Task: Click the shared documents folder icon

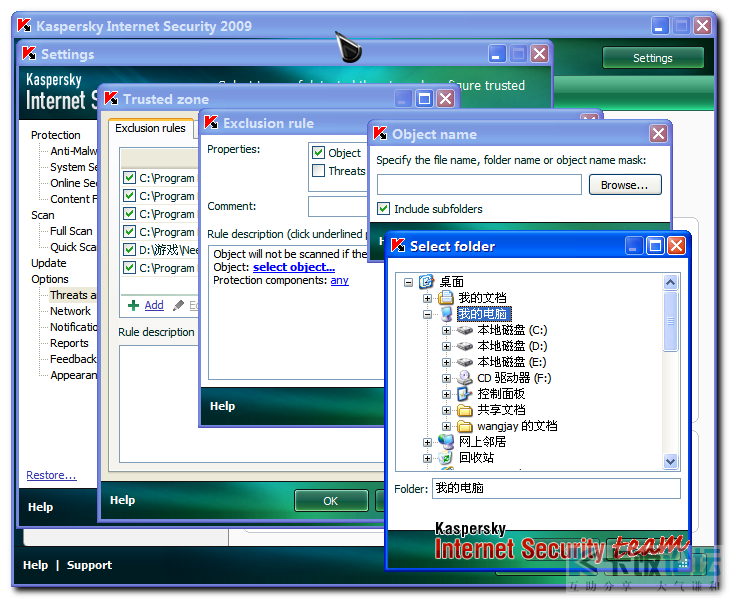Action: 464,410
